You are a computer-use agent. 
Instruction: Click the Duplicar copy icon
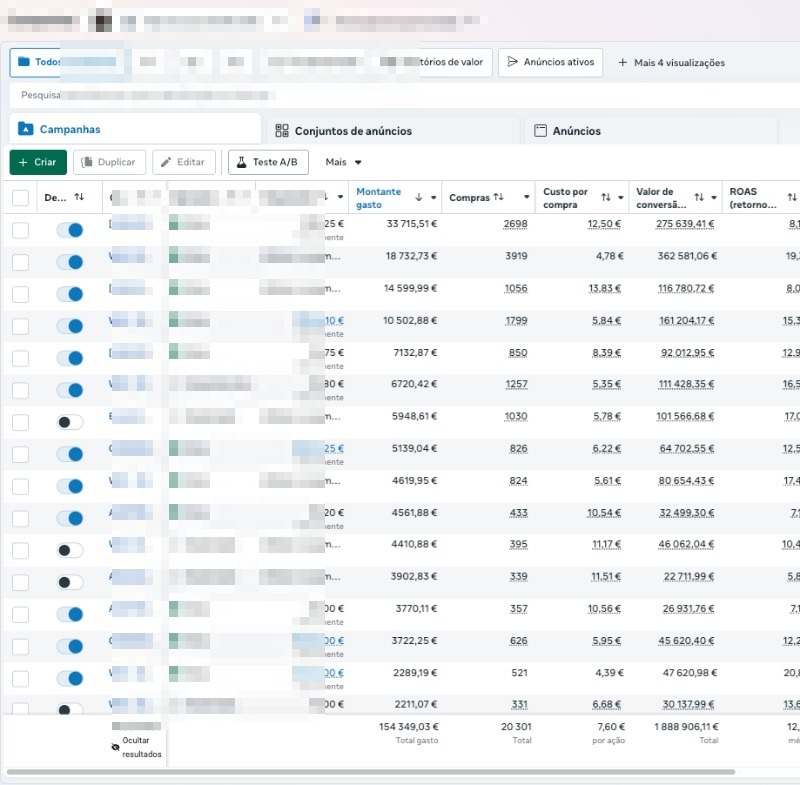click(x=87, y=162)
